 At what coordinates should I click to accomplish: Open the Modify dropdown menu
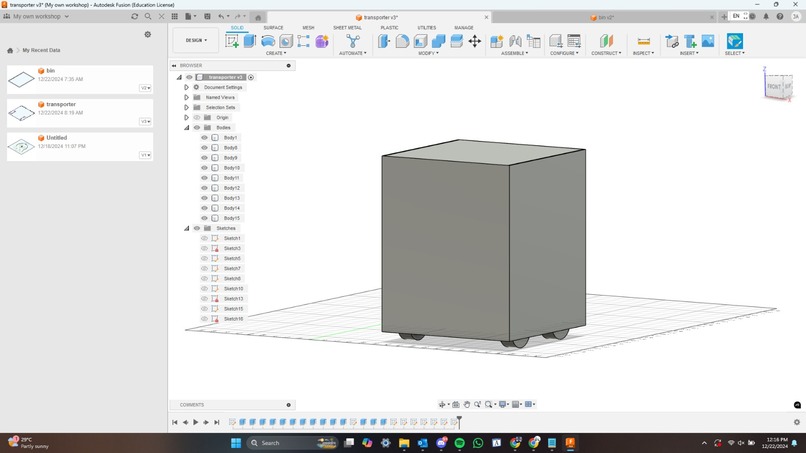428,53
